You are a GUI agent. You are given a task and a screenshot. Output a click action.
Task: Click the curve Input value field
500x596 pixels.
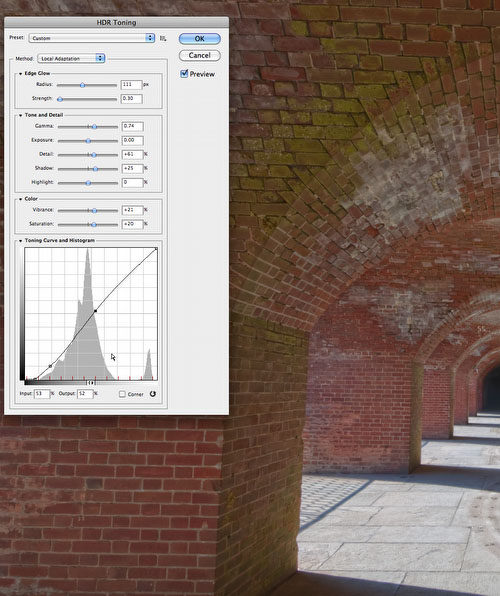tap(42, 394)
